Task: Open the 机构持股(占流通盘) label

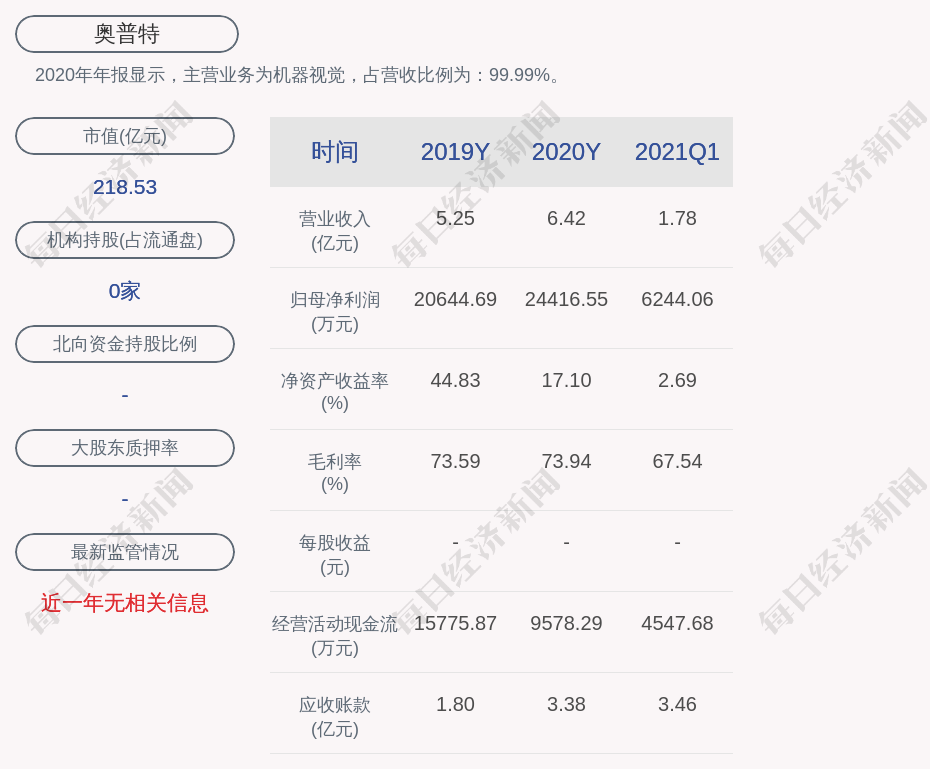Action: (125, 240)
